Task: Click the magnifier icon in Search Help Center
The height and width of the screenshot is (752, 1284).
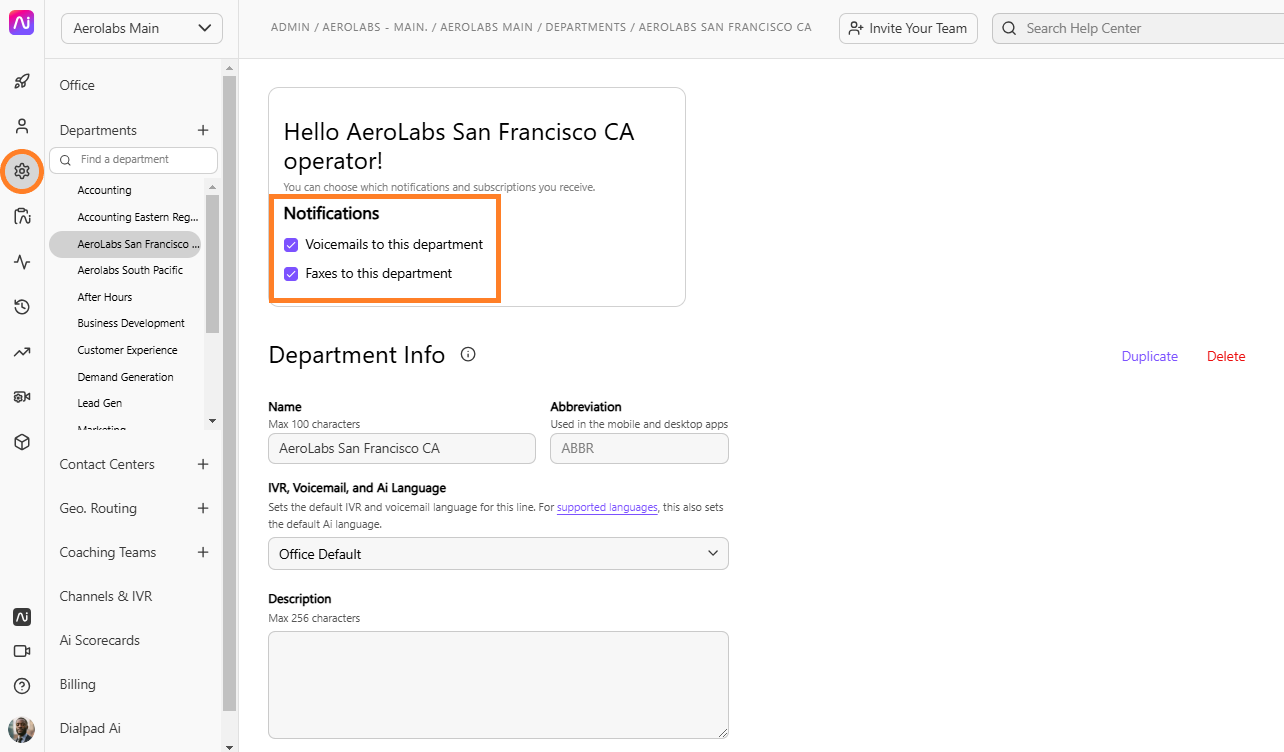Action: tap(1010, 28)
